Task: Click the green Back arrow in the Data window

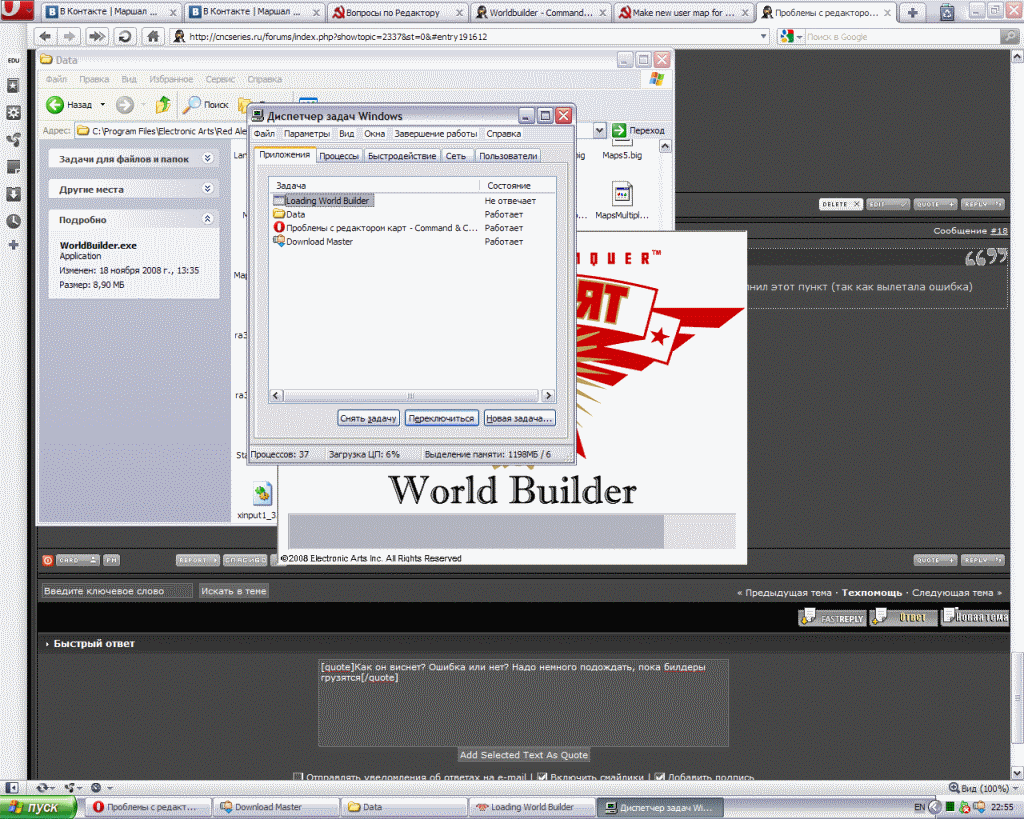Action: coord(56,104)
